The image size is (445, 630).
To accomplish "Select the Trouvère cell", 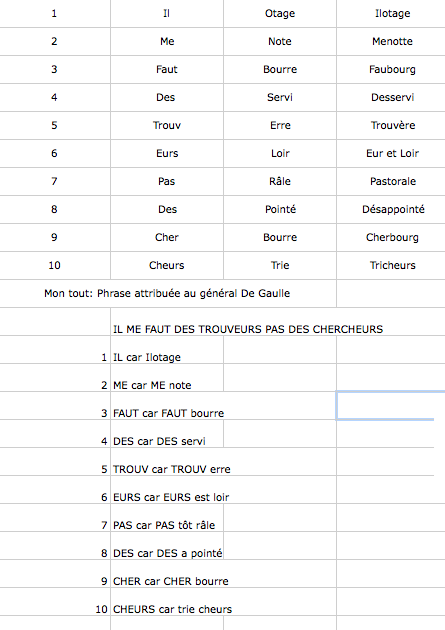I will (x=392, y=125).
